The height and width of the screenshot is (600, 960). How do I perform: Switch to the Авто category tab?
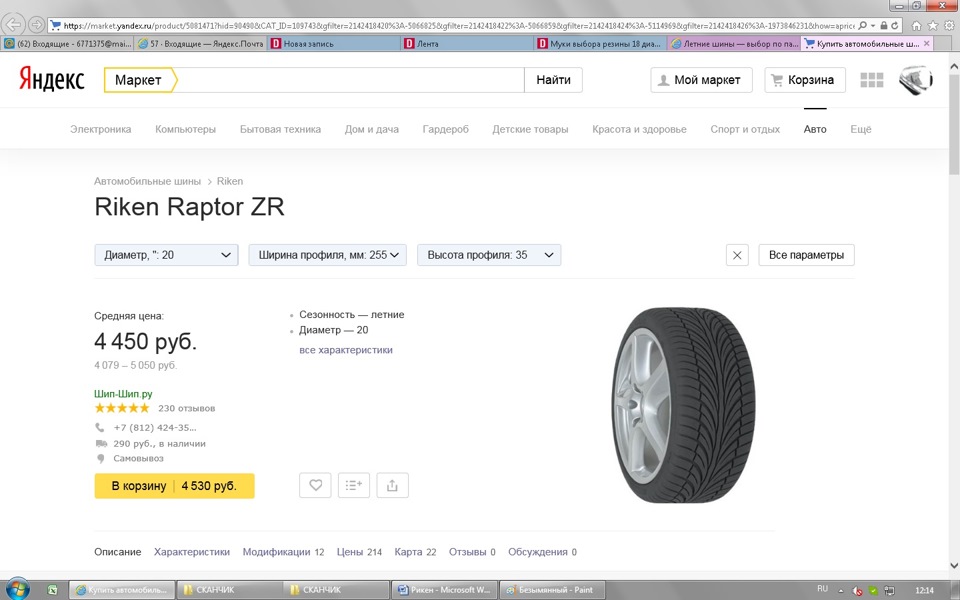click(815, 128)
